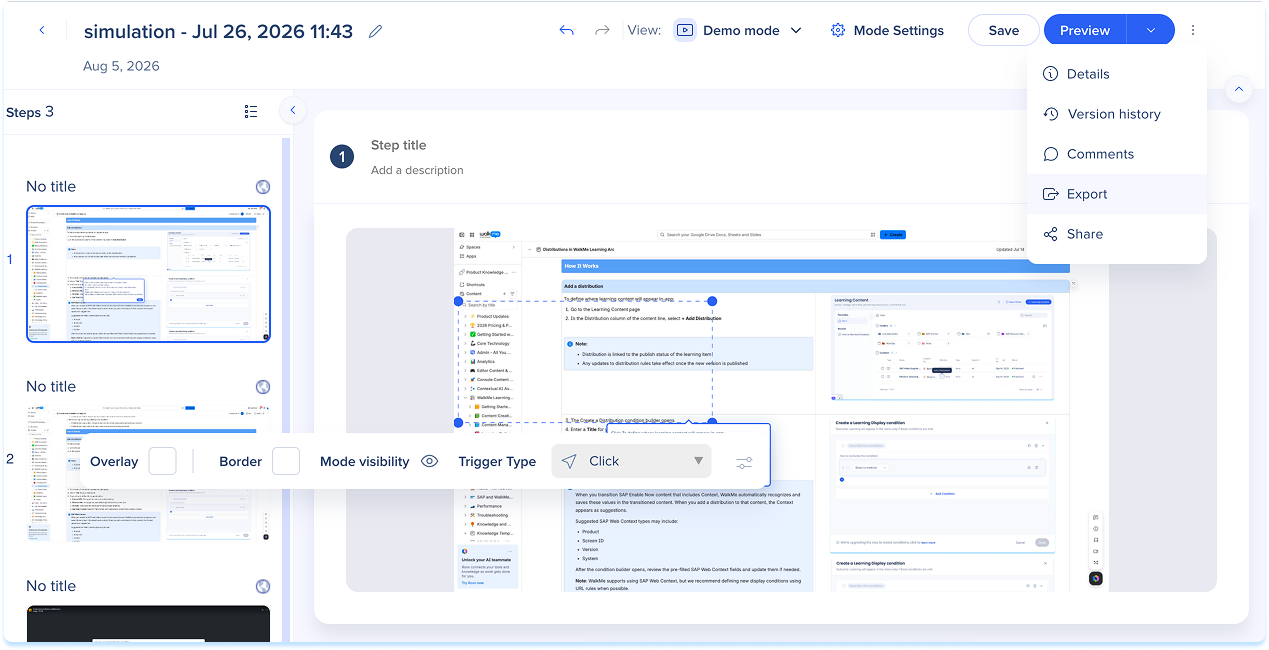This screenshot has width=1269, height=650.
Task: Click the Trigger Type cursor arrow icon
Action: (x=569, y=461)
